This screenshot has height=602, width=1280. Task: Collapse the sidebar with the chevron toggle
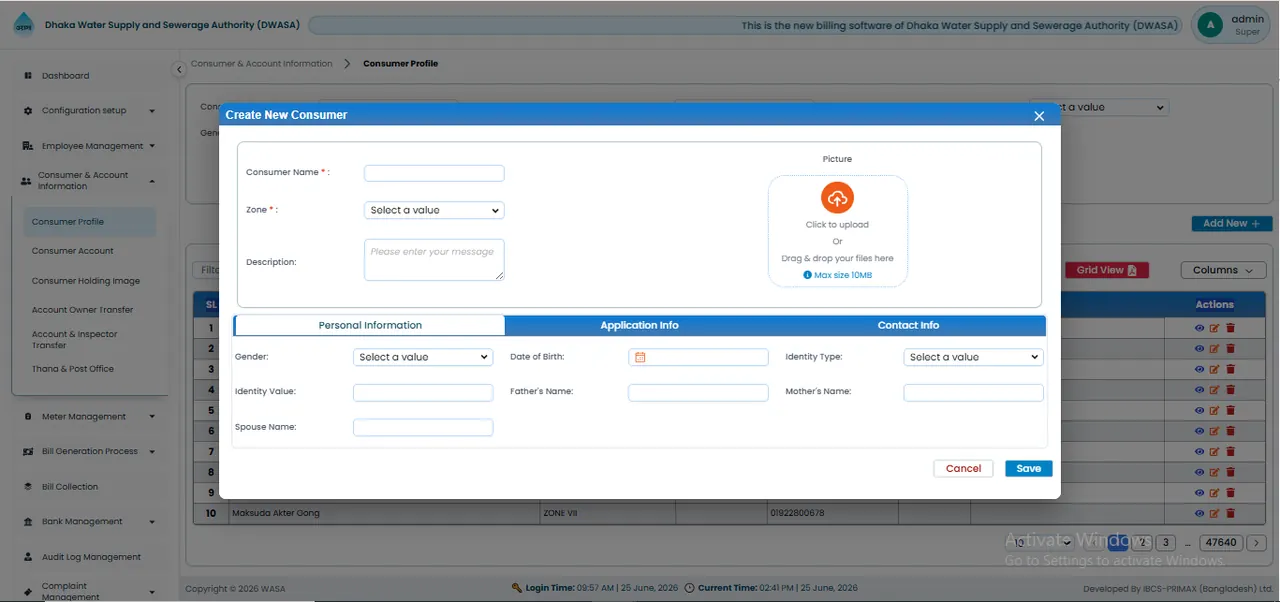coord(179,70)
